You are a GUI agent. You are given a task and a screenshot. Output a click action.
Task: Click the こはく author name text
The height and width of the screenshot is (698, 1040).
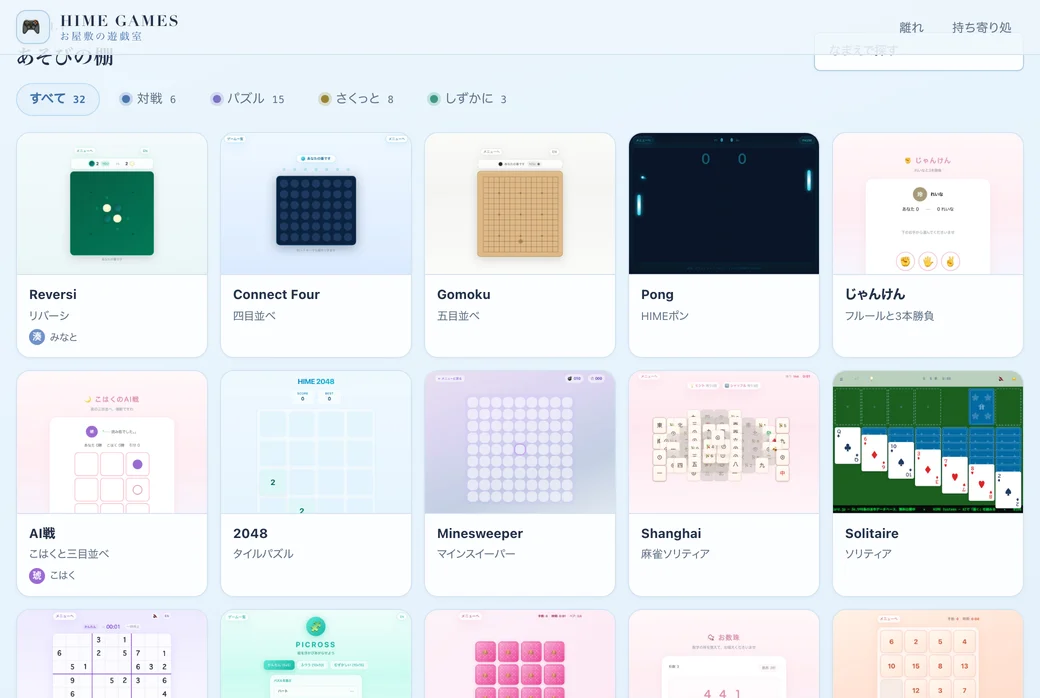click(62, 575)
